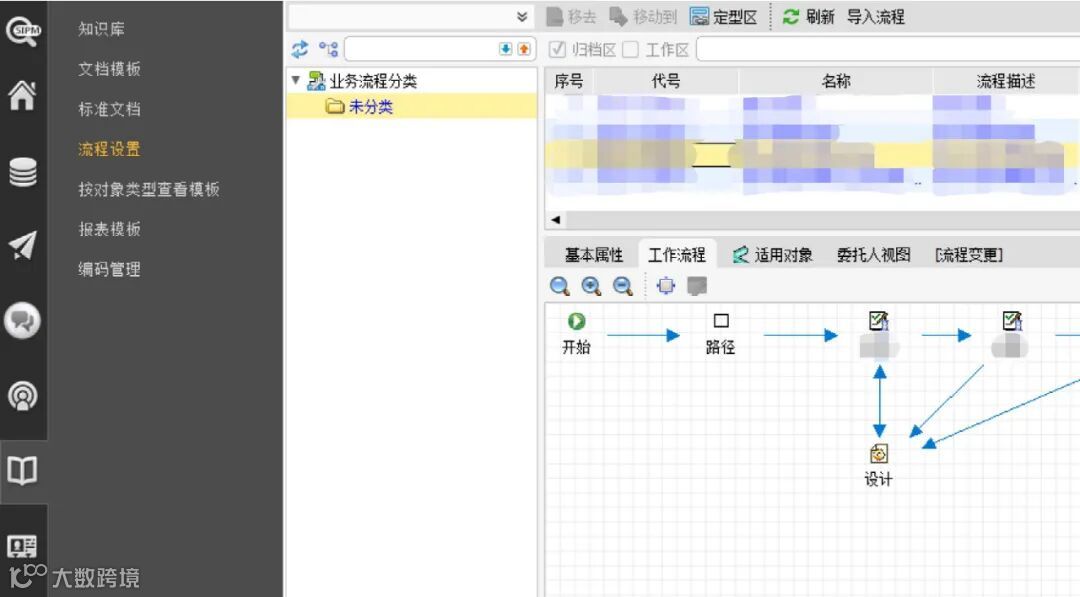Toggle the 工作区 checkbox
Image resolution: width=1080 pixels, height=597 pixels.
coord(630,50)
